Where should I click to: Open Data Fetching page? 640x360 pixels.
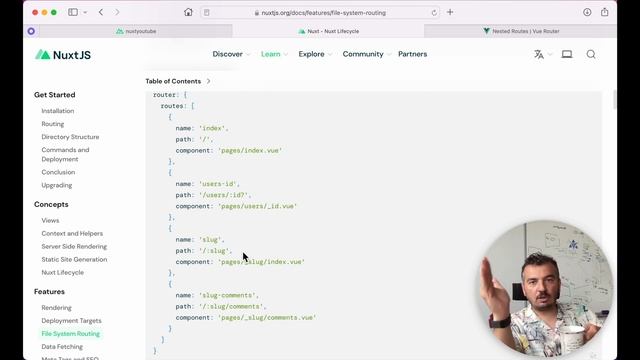tap(62, 347)
